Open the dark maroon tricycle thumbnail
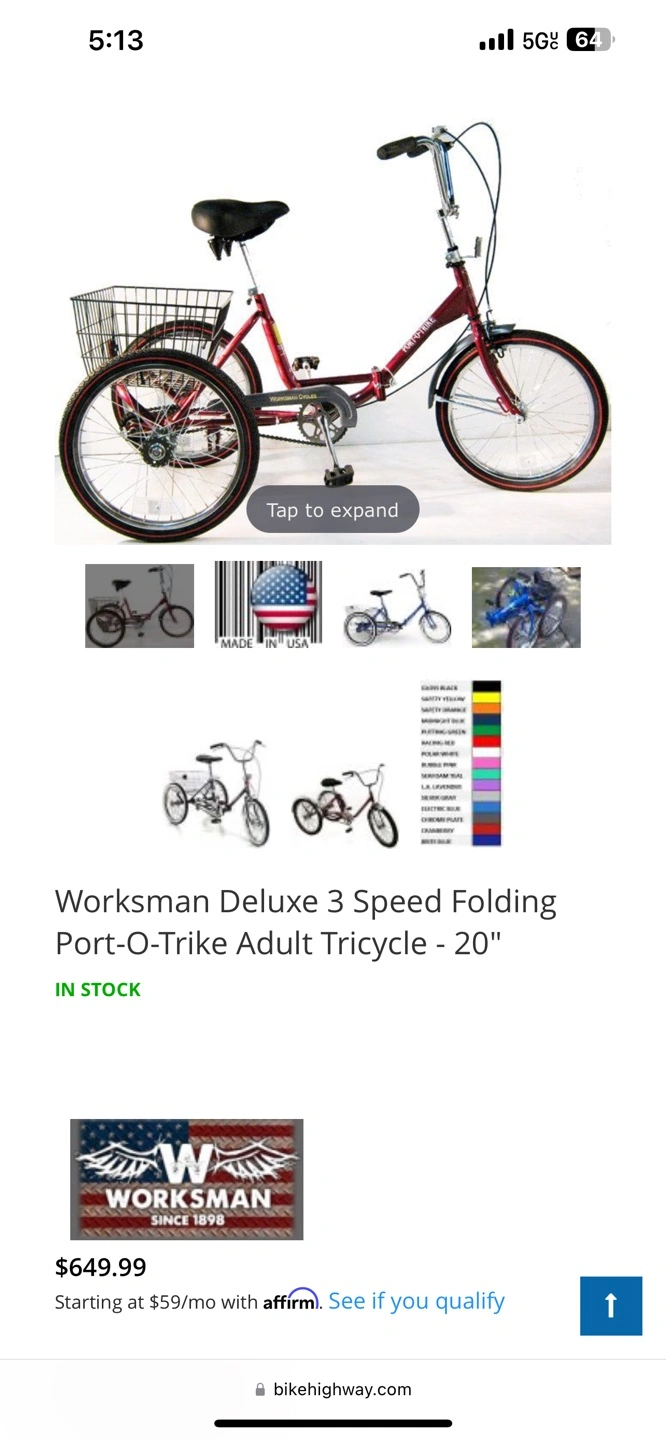This screenshot has width=666, height=1440. 345,805
